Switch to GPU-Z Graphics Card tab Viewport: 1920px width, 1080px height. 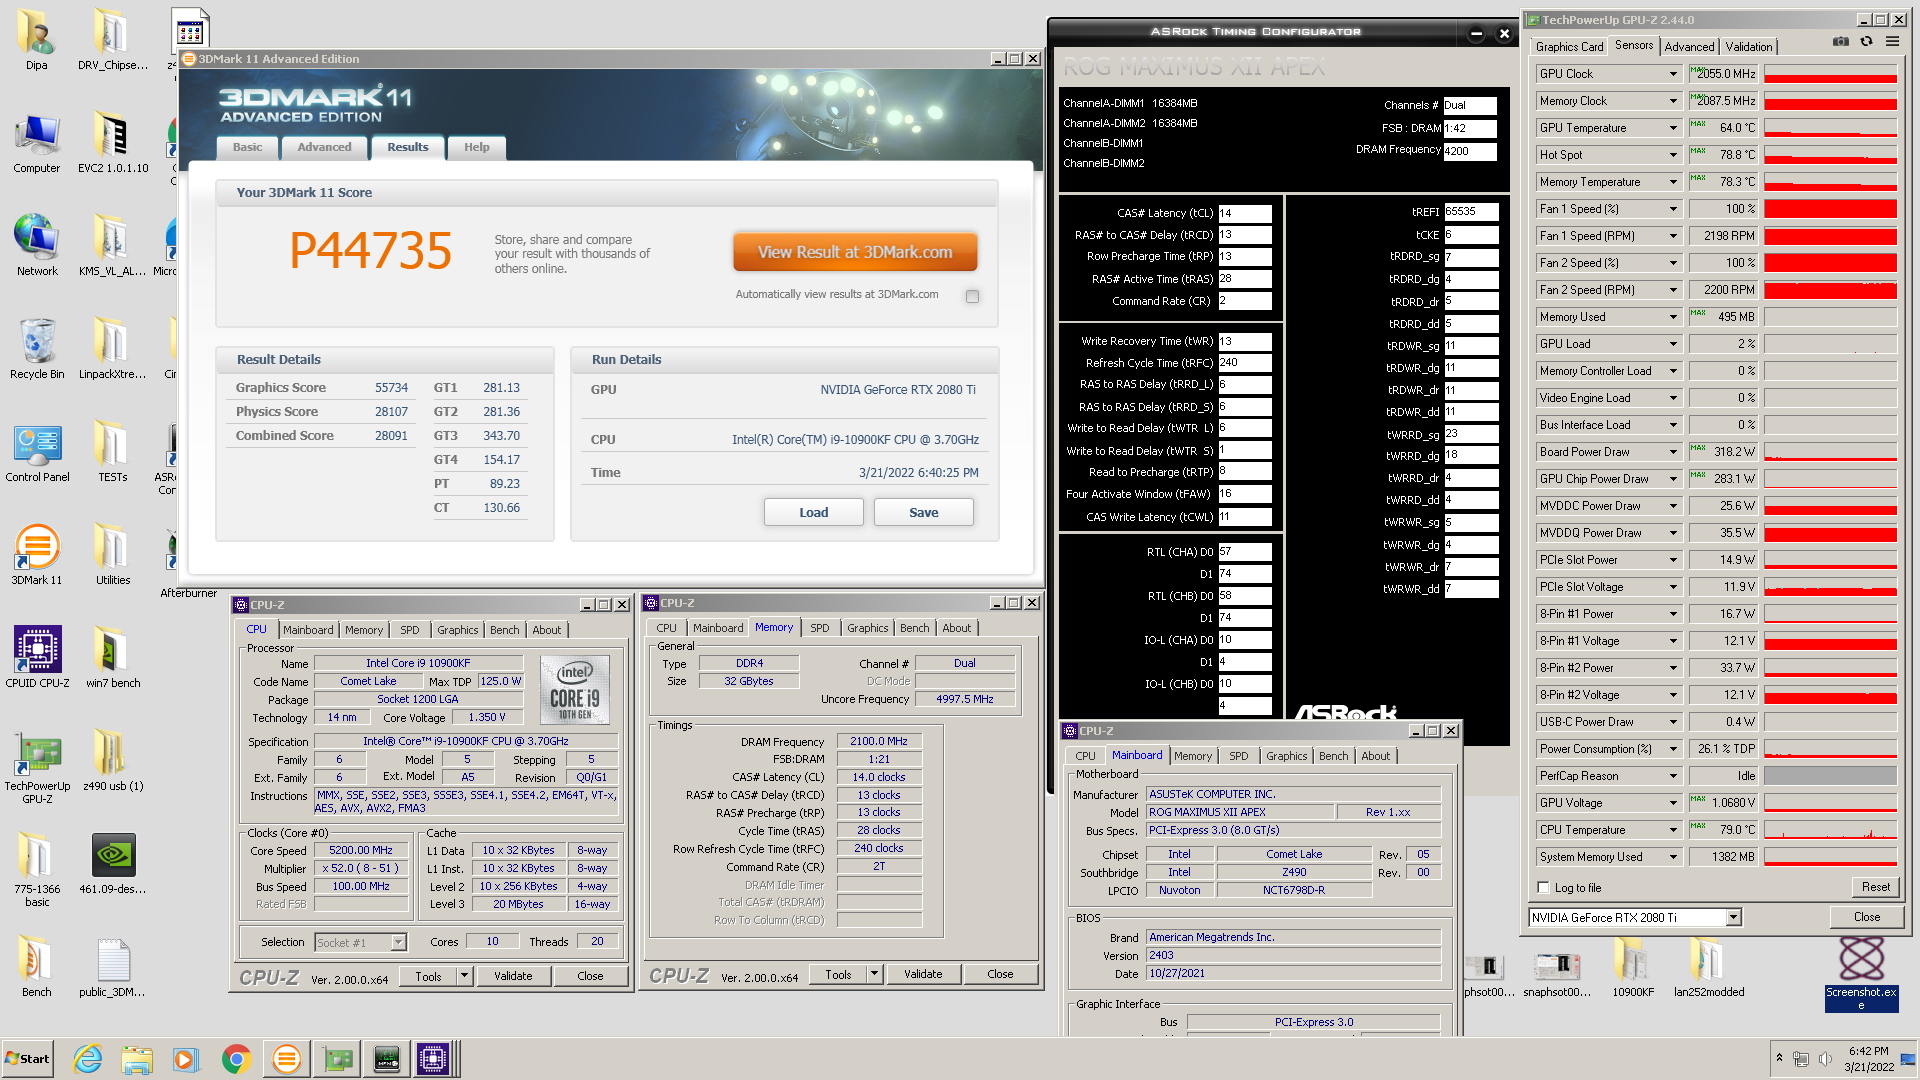(1569, 47)
